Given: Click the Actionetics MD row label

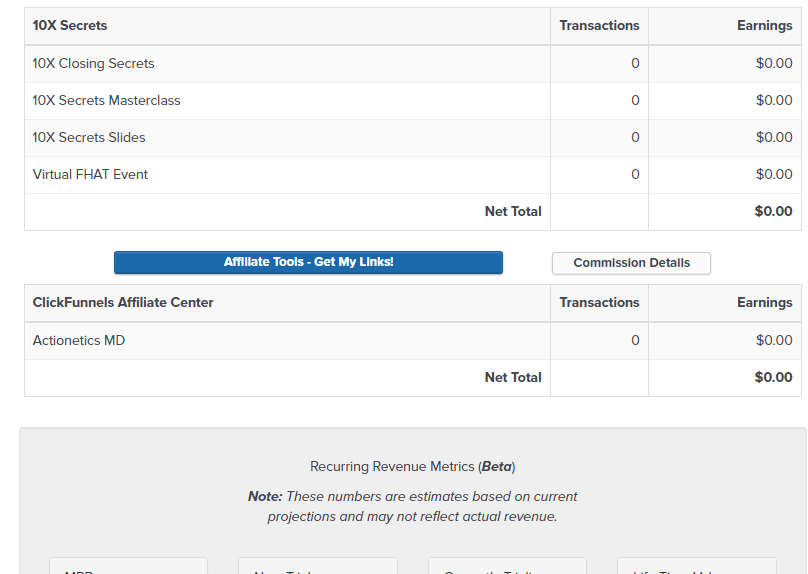Looking at the screenshot, I should click(79, 341).
